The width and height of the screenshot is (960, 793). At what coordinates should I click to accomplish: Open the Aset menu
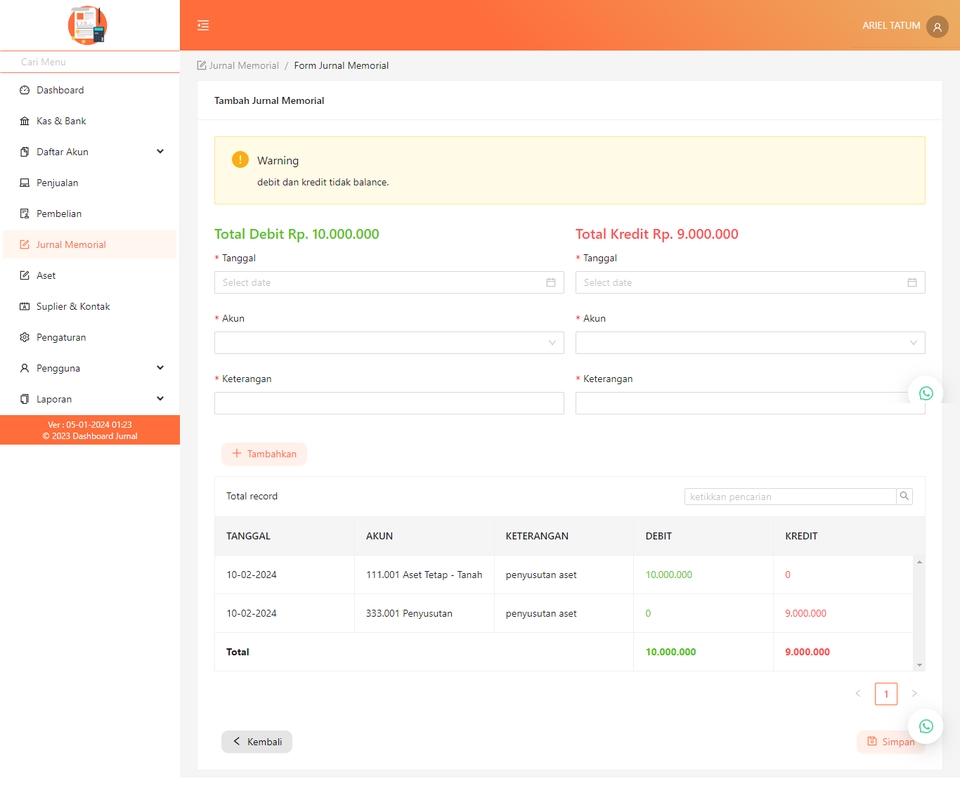click(89, 276)
